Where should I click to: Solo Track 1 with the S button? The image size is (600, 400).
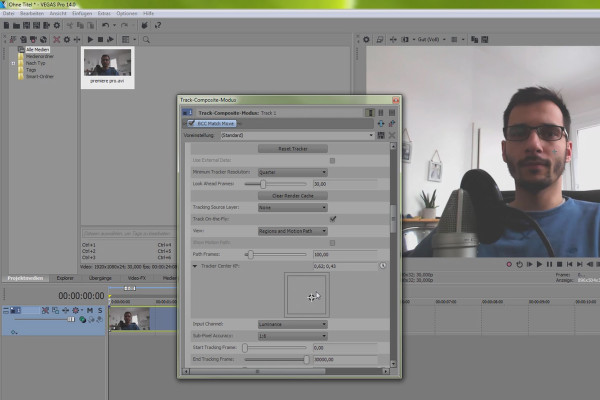(100, 310)
